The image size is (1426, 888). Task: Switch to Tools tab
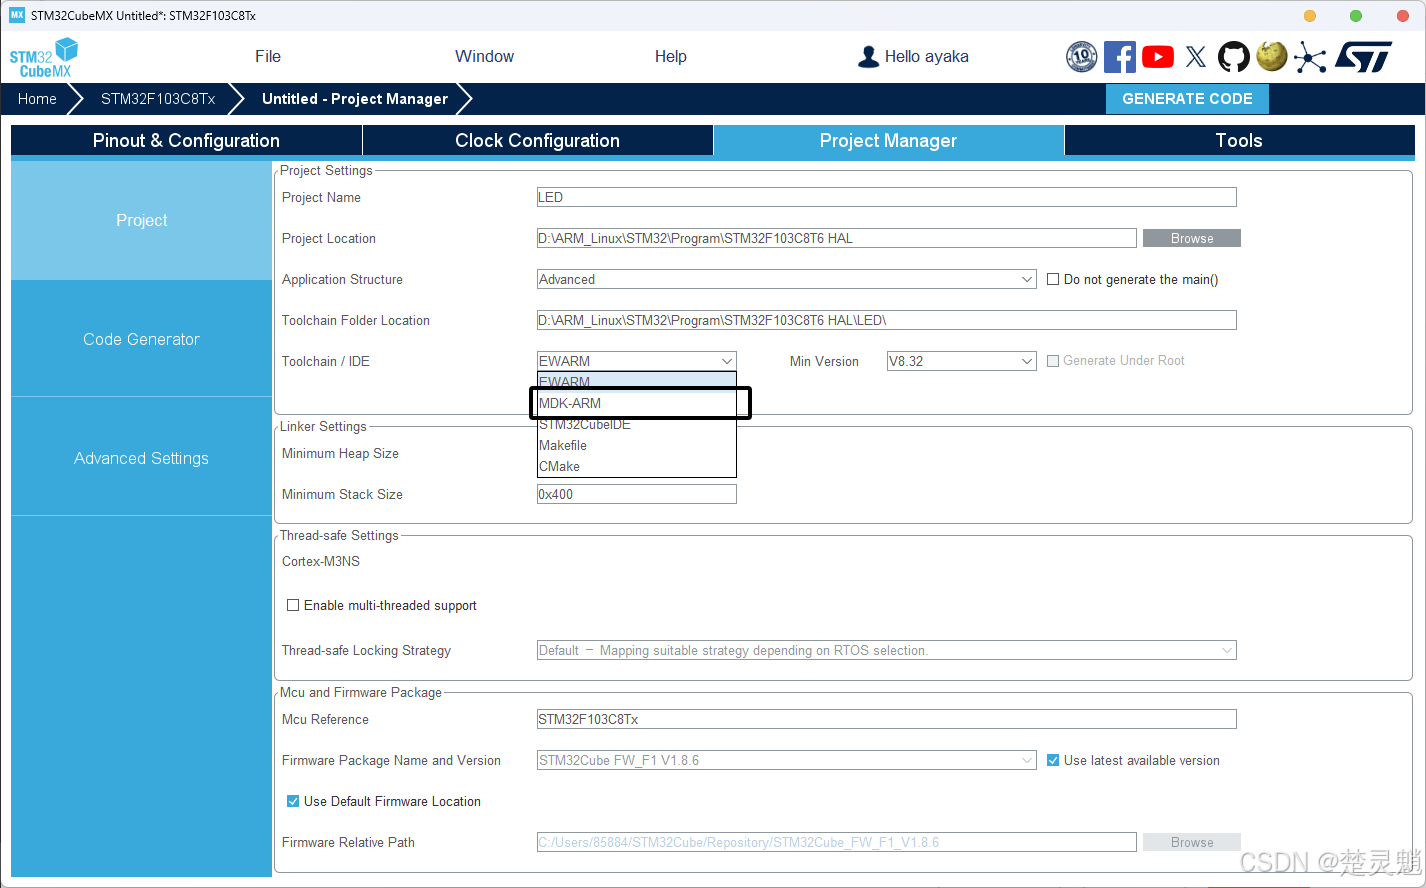click(1239, 141)
